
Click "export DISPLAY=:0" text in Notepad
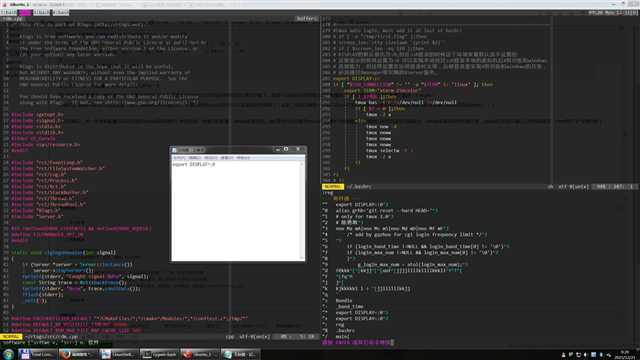point(193,164)
